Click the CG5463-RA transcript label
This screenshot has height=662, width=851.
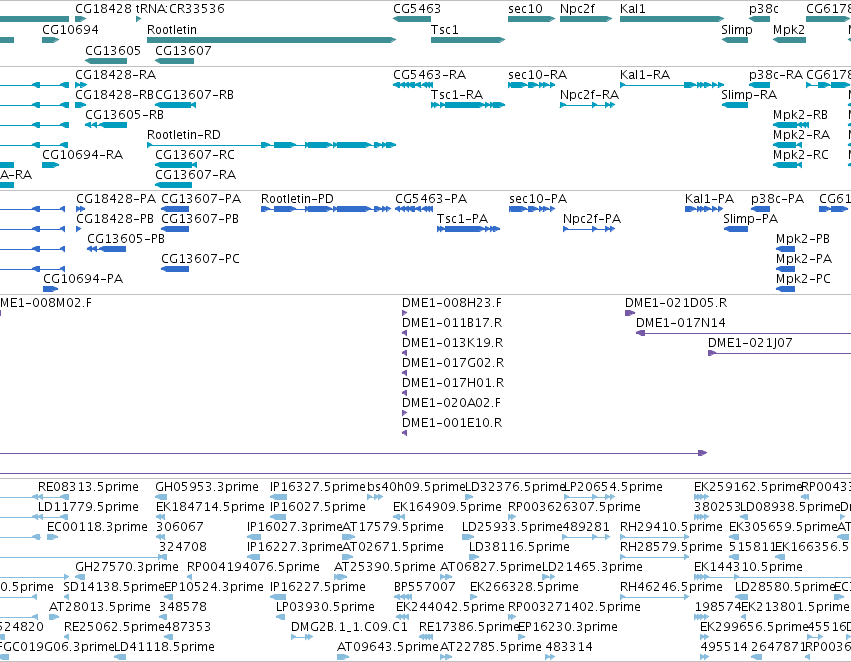pyautogui.click(x=429, y=74)
